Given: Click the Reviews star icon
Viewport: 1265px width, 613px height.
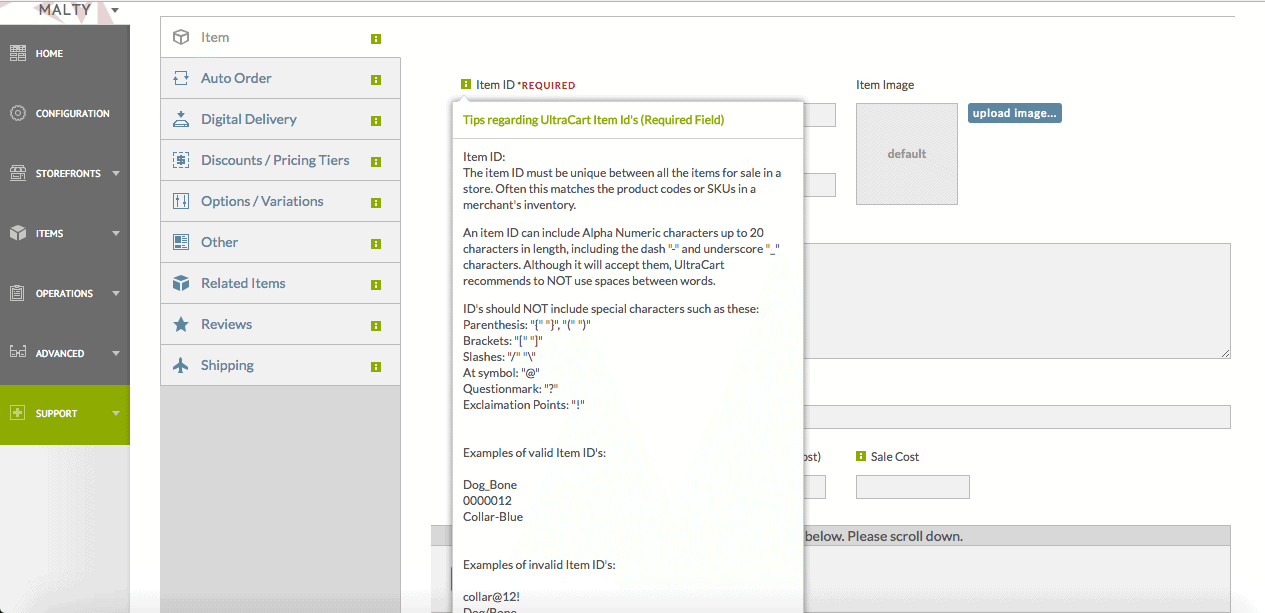Looking at the screenshot, I should tap(181, 324).
